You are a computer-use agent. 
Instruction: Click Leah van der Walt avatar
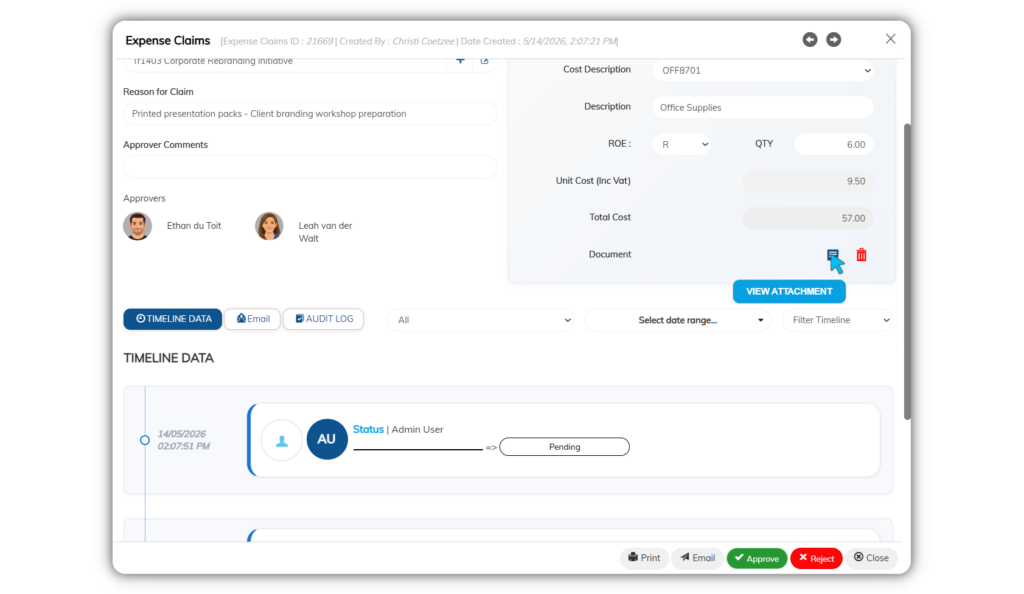coord(269,226)
